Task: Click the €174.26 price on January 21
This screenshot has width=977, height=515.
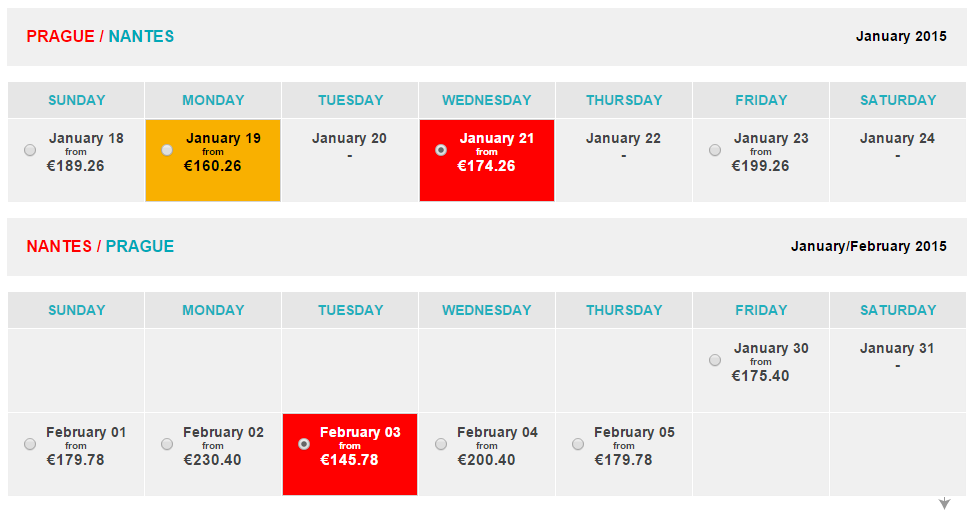Action: click(x=487, y=166)
